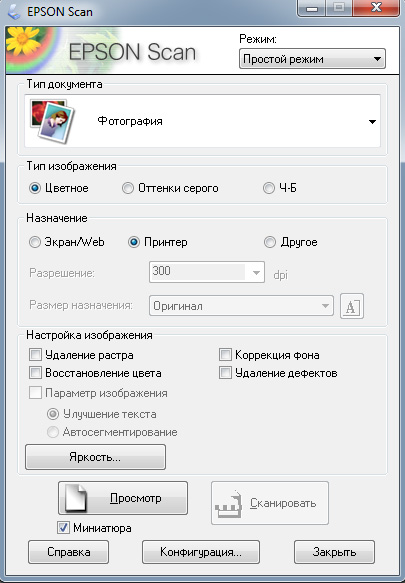Choose Экран/Web as destination
Viewport: 405px width, 583px height.
[35, 242]
